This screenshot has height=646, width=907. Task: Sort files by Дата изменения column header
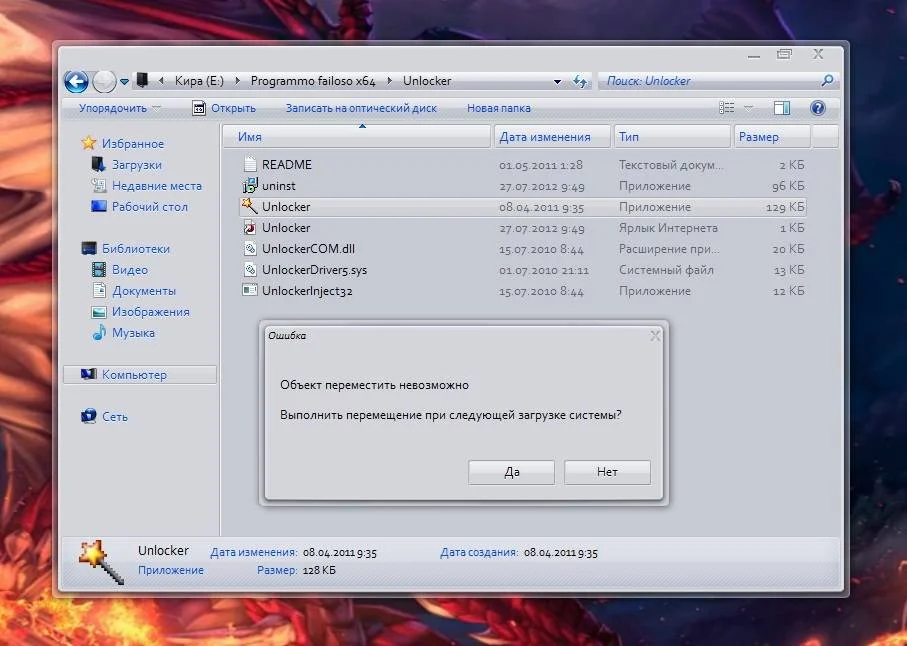pyautogui.click(x=545, y=137)
